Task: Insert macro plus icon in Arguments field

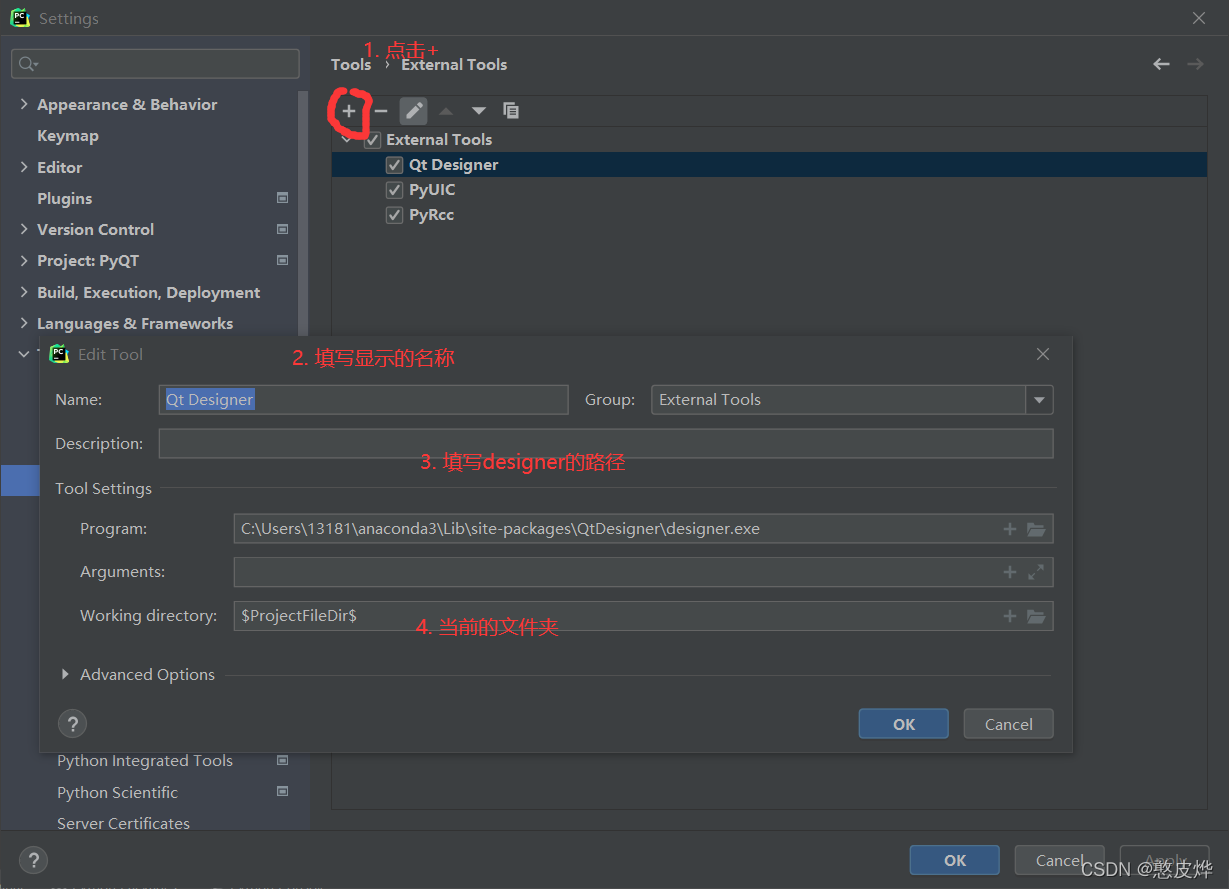Action: 1010,572
